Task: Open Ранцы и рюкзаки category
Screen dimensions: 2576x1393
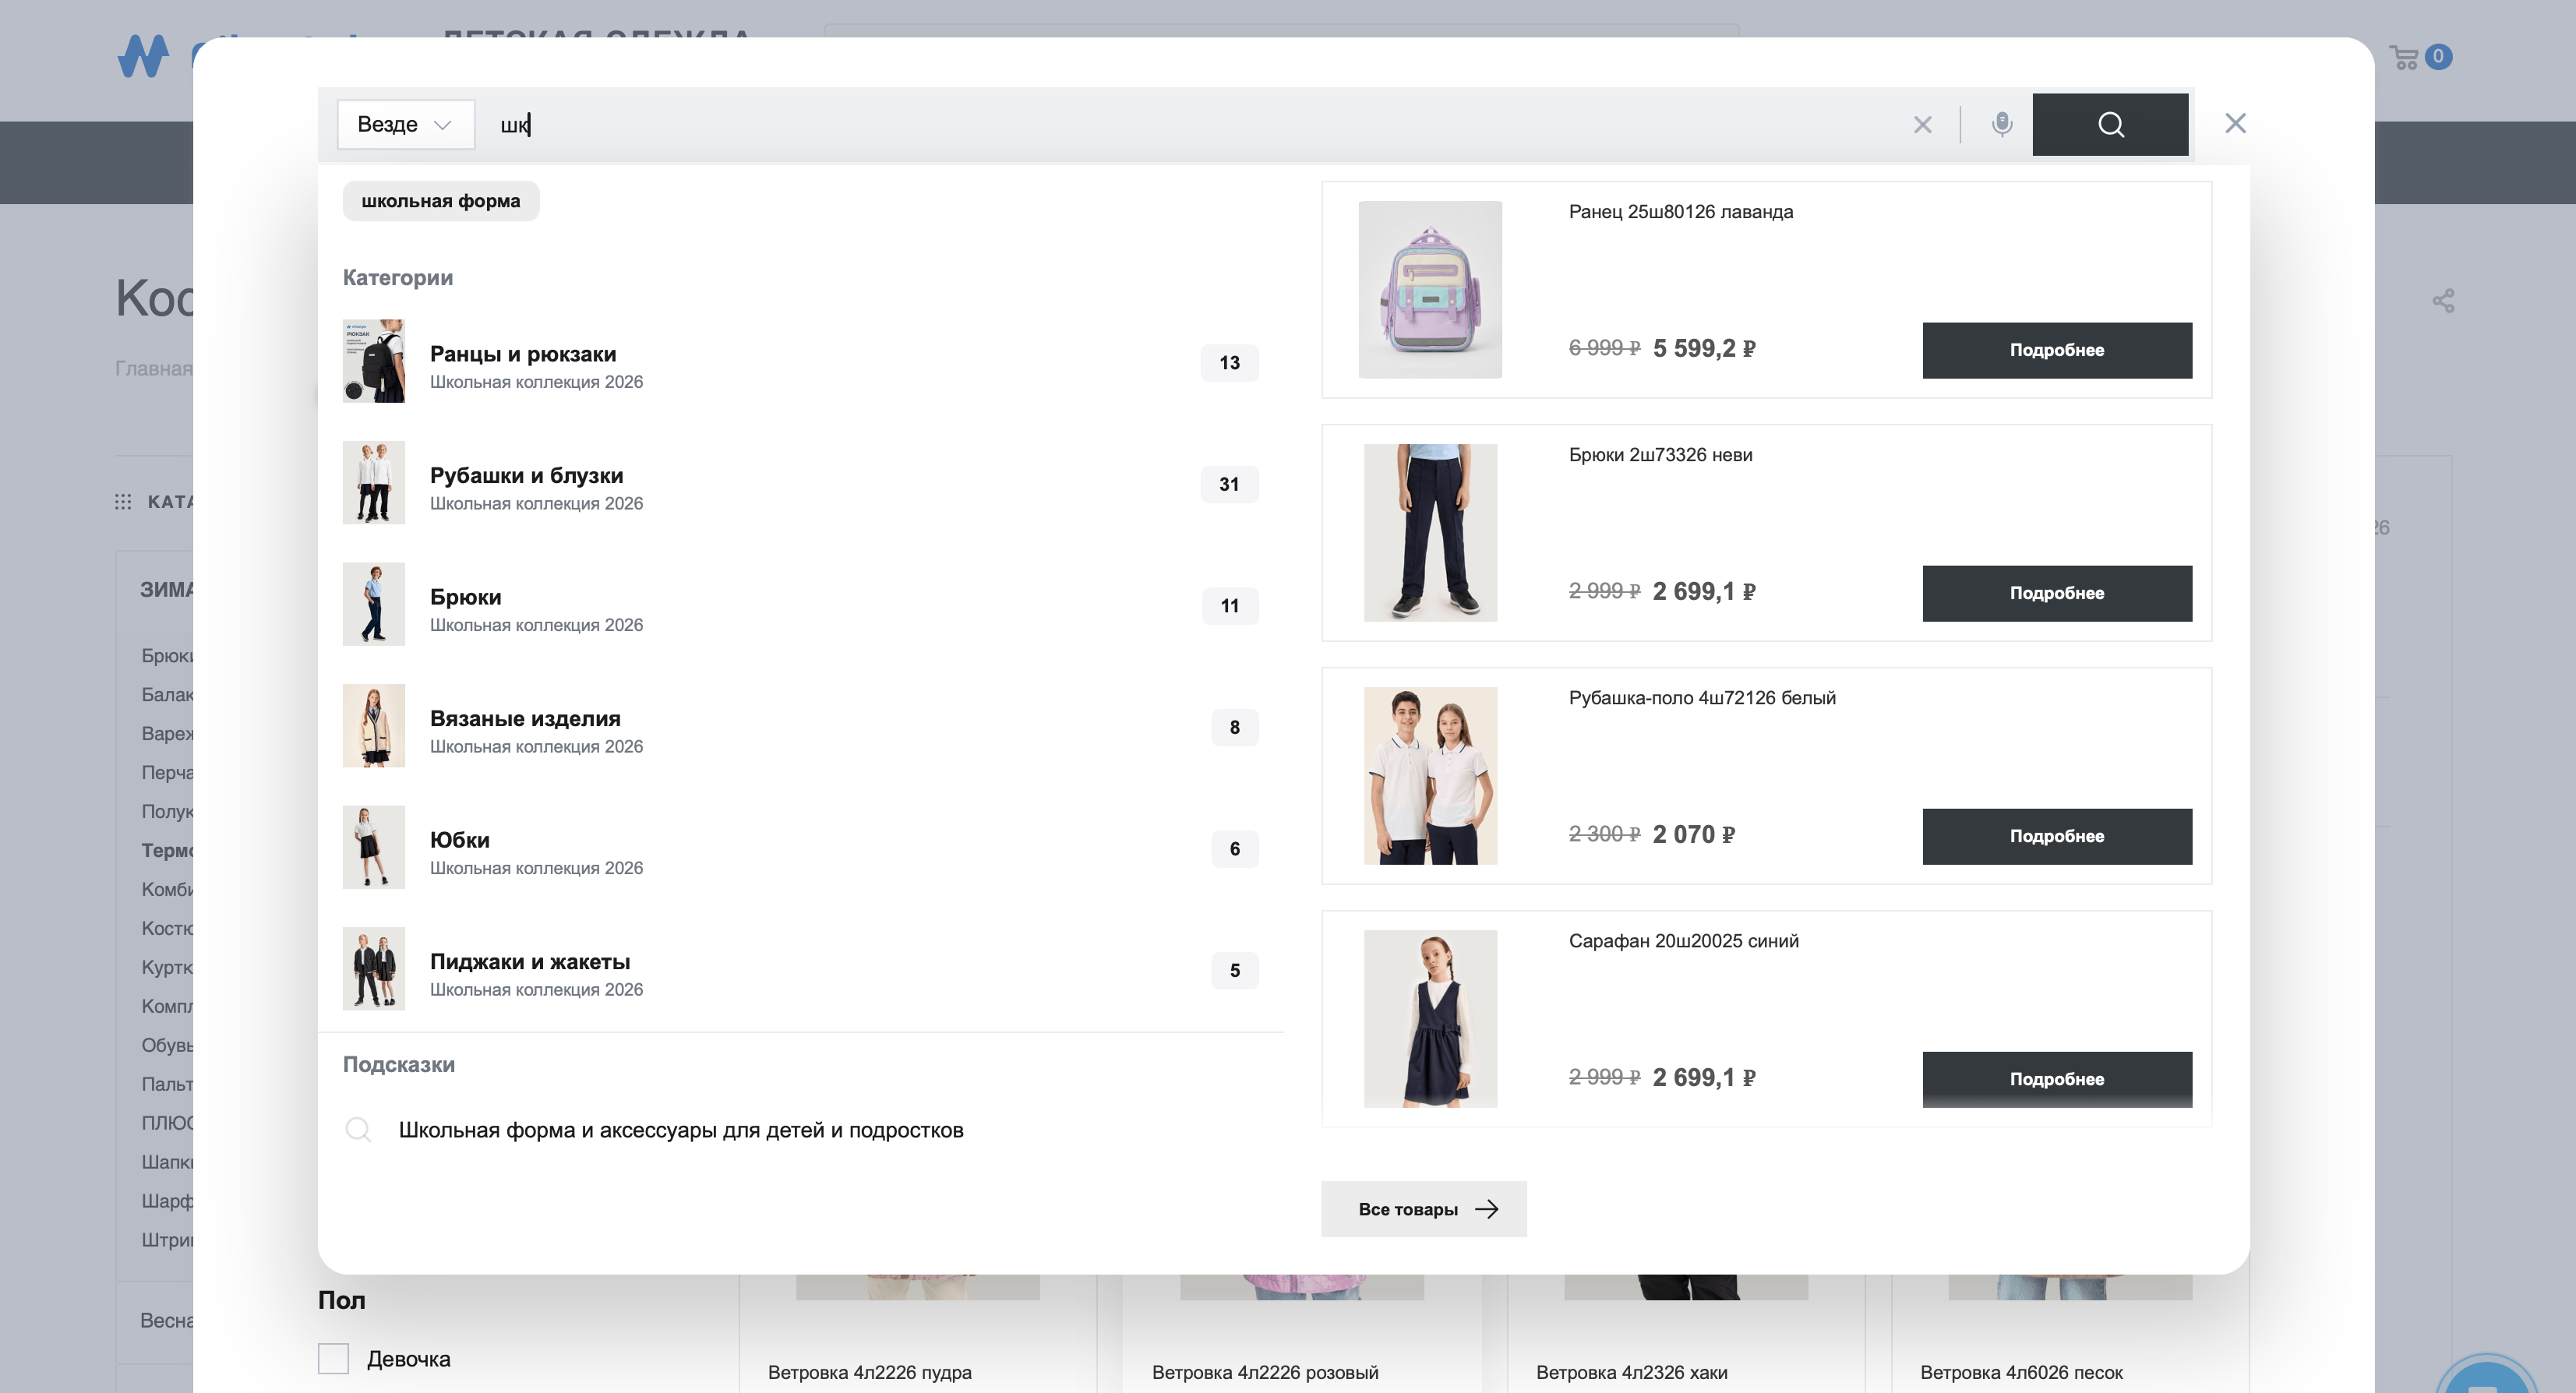Action: point(800,362)
